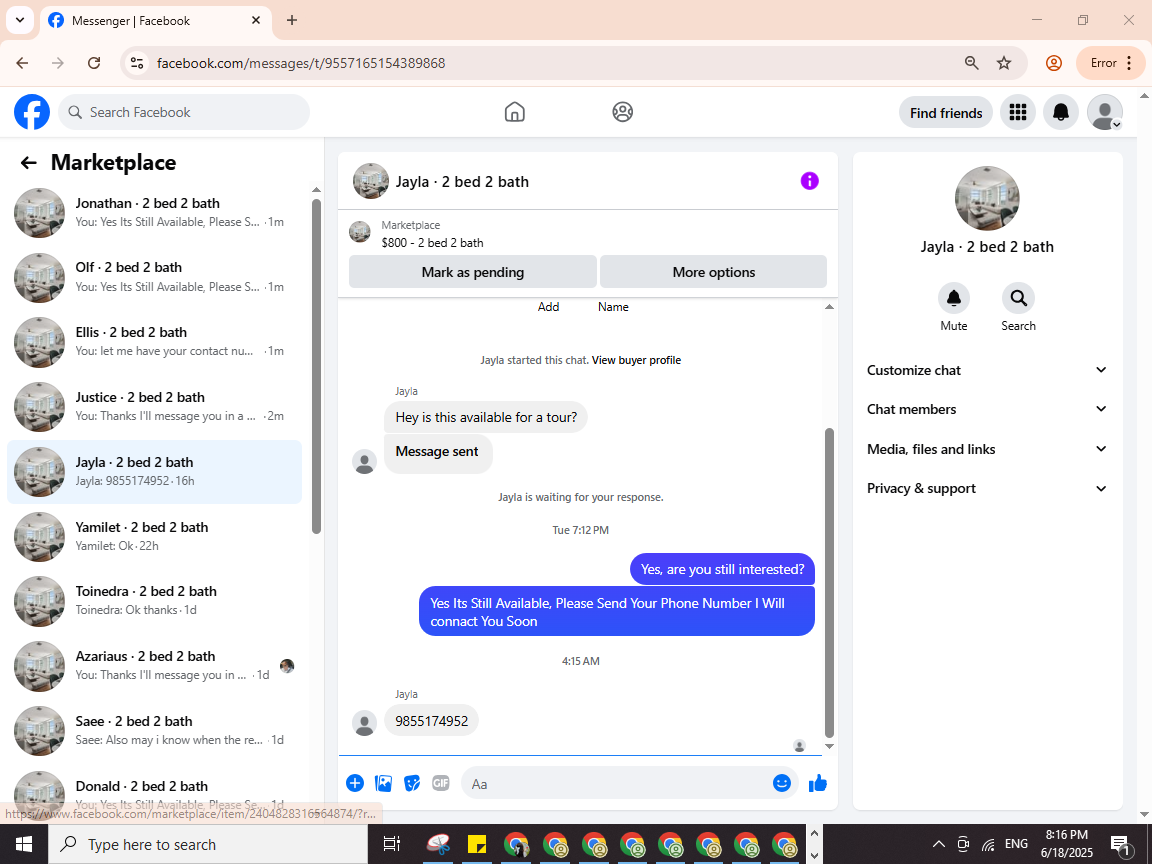The image size is (1152, 864).
Task: Click the 9855174952 message bubble
Action: [431, 721]
